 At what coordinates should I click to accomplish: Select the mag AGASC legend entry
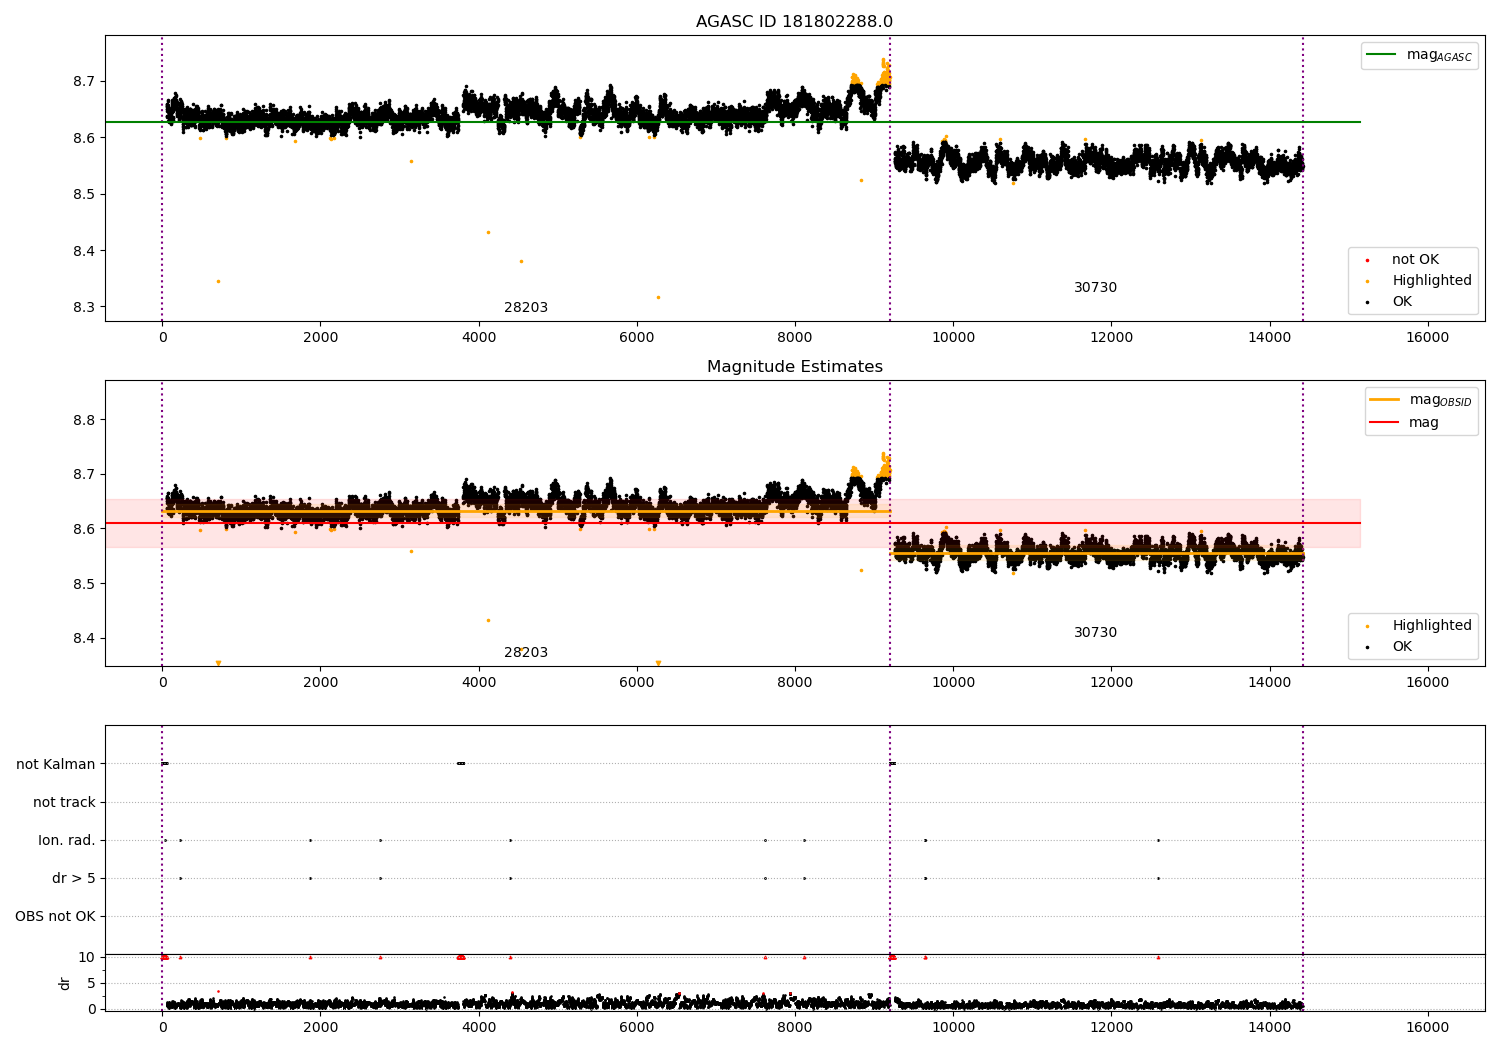pos(1420,55)
